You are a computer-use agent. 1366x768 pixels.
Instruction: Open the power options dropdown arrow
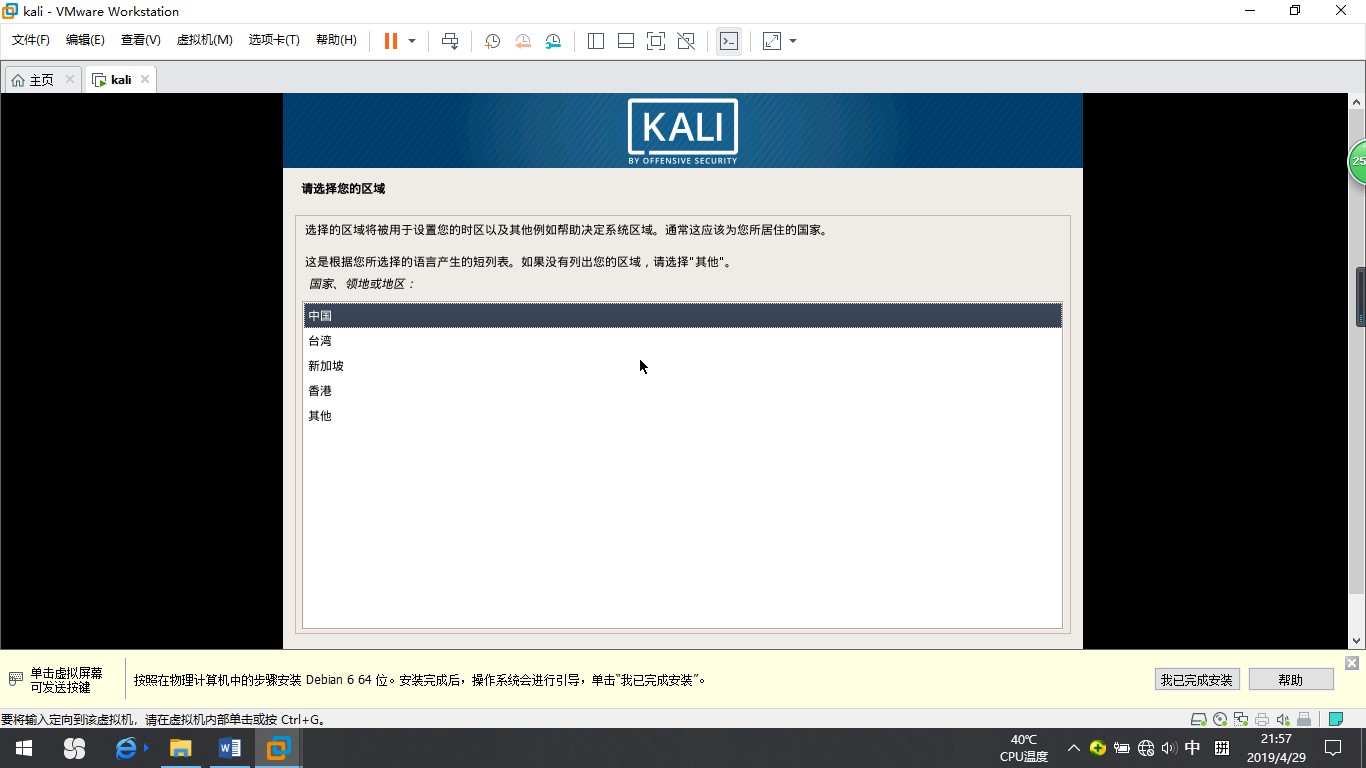[412, 41]
